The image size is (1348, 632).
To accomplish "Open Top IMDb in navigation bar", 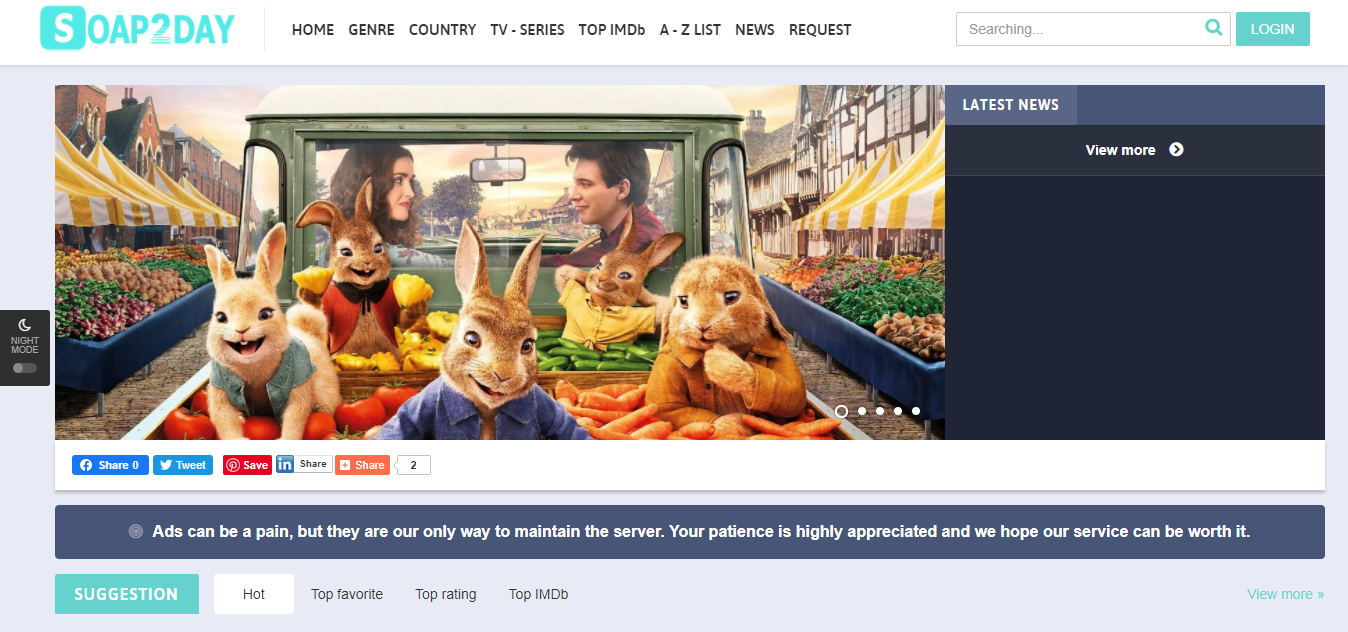I will pyautogui.click(x=612, y=30).
